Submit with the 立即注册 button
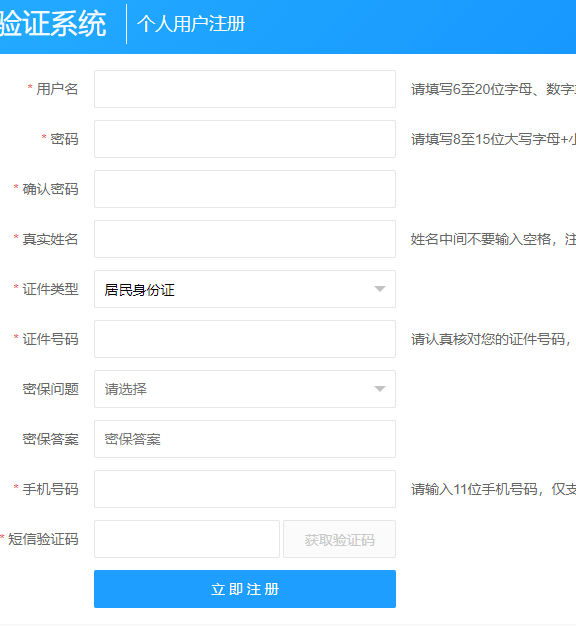The height and width of the screenshot is (626, 576). (x=245, y=589)
